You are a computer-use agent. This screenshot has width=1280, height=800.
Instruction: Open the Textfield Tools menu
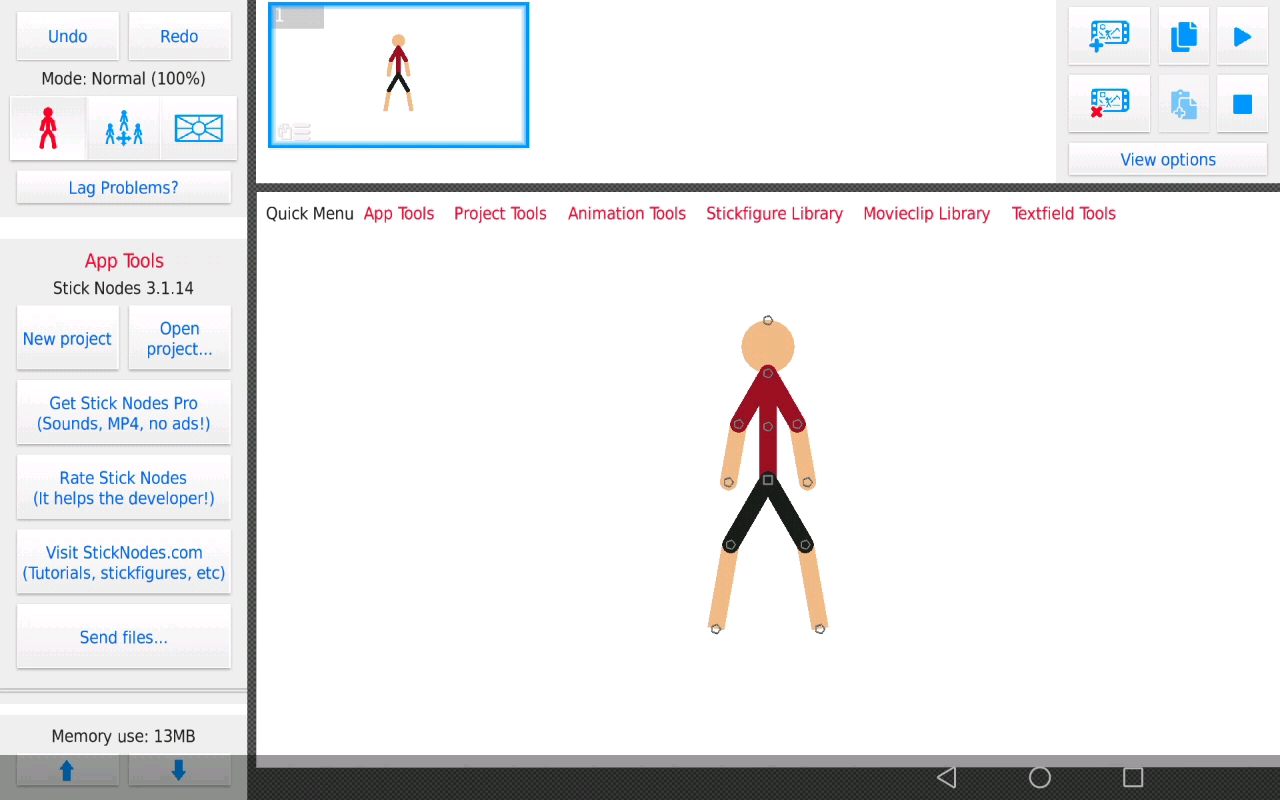click(1063, 213)
